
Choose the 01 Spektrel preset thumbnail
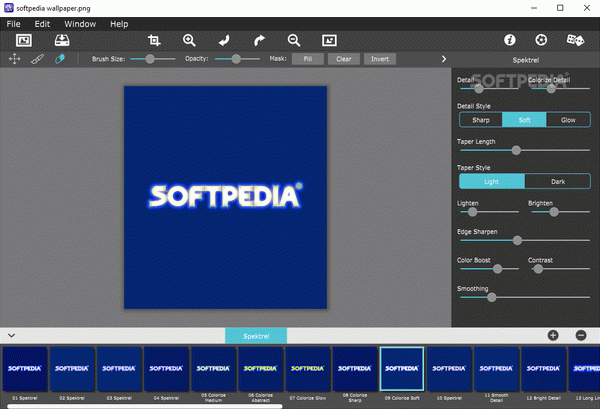pyautogui.click(x=25, y=369)
